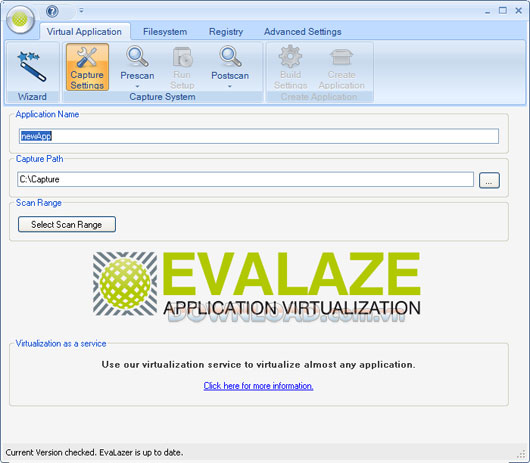The height and width of the screenshot is (463, 530).
Task: Open the 'Click here for more information' link
Action: tap(258, 386)
